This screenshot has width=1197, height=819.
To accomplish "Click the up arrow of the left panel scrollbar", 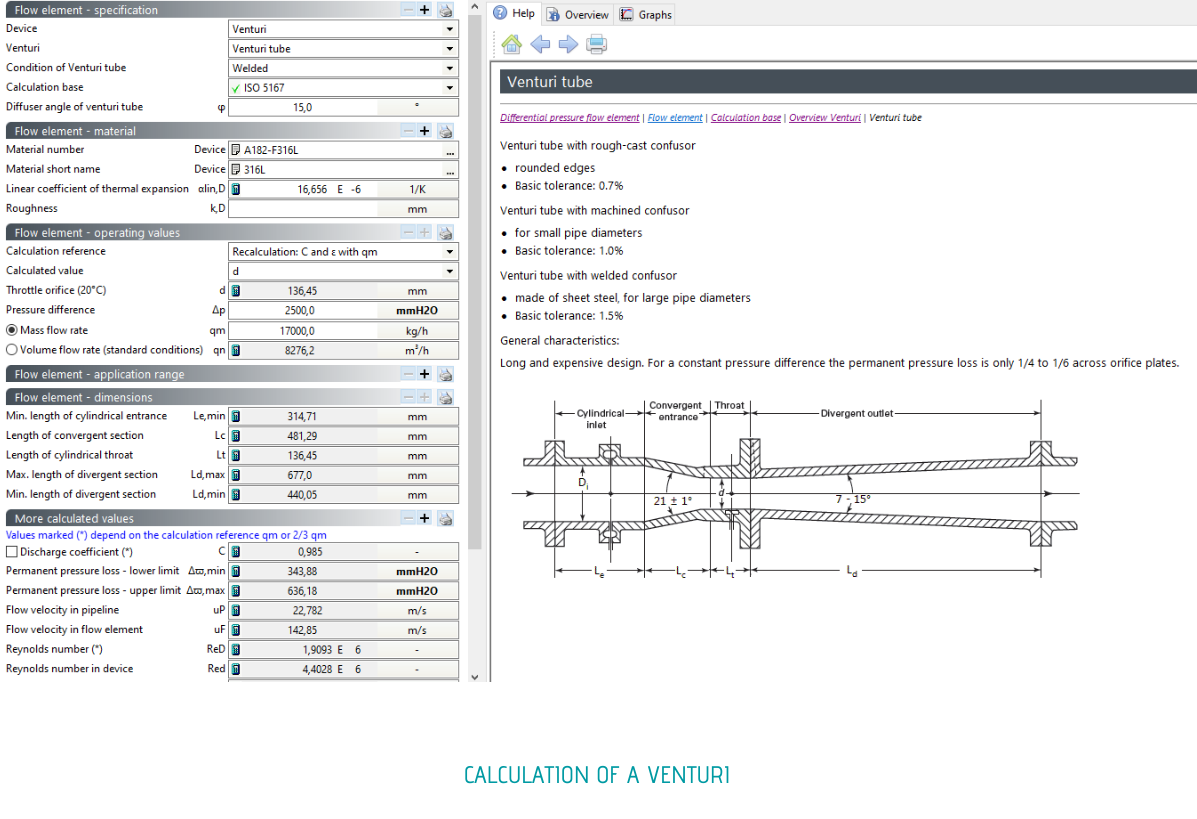I will tap(475, 7).
